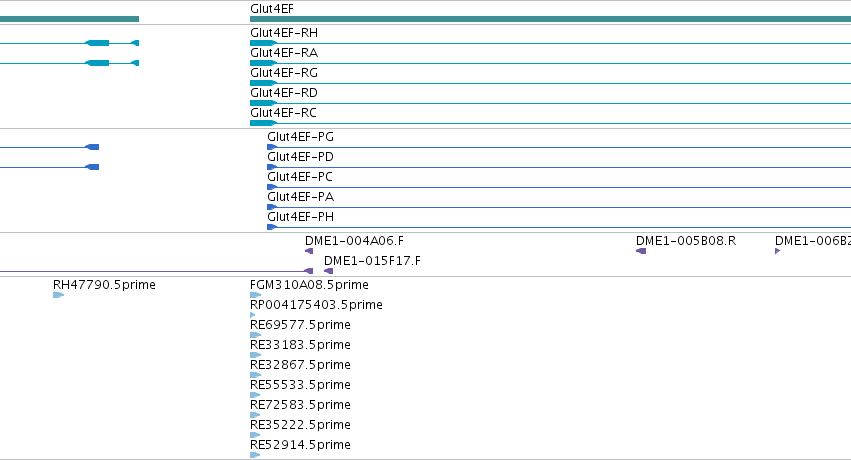Select the RE35222.5prime label
Screen dimensions: 851x460
click(300, 425)
